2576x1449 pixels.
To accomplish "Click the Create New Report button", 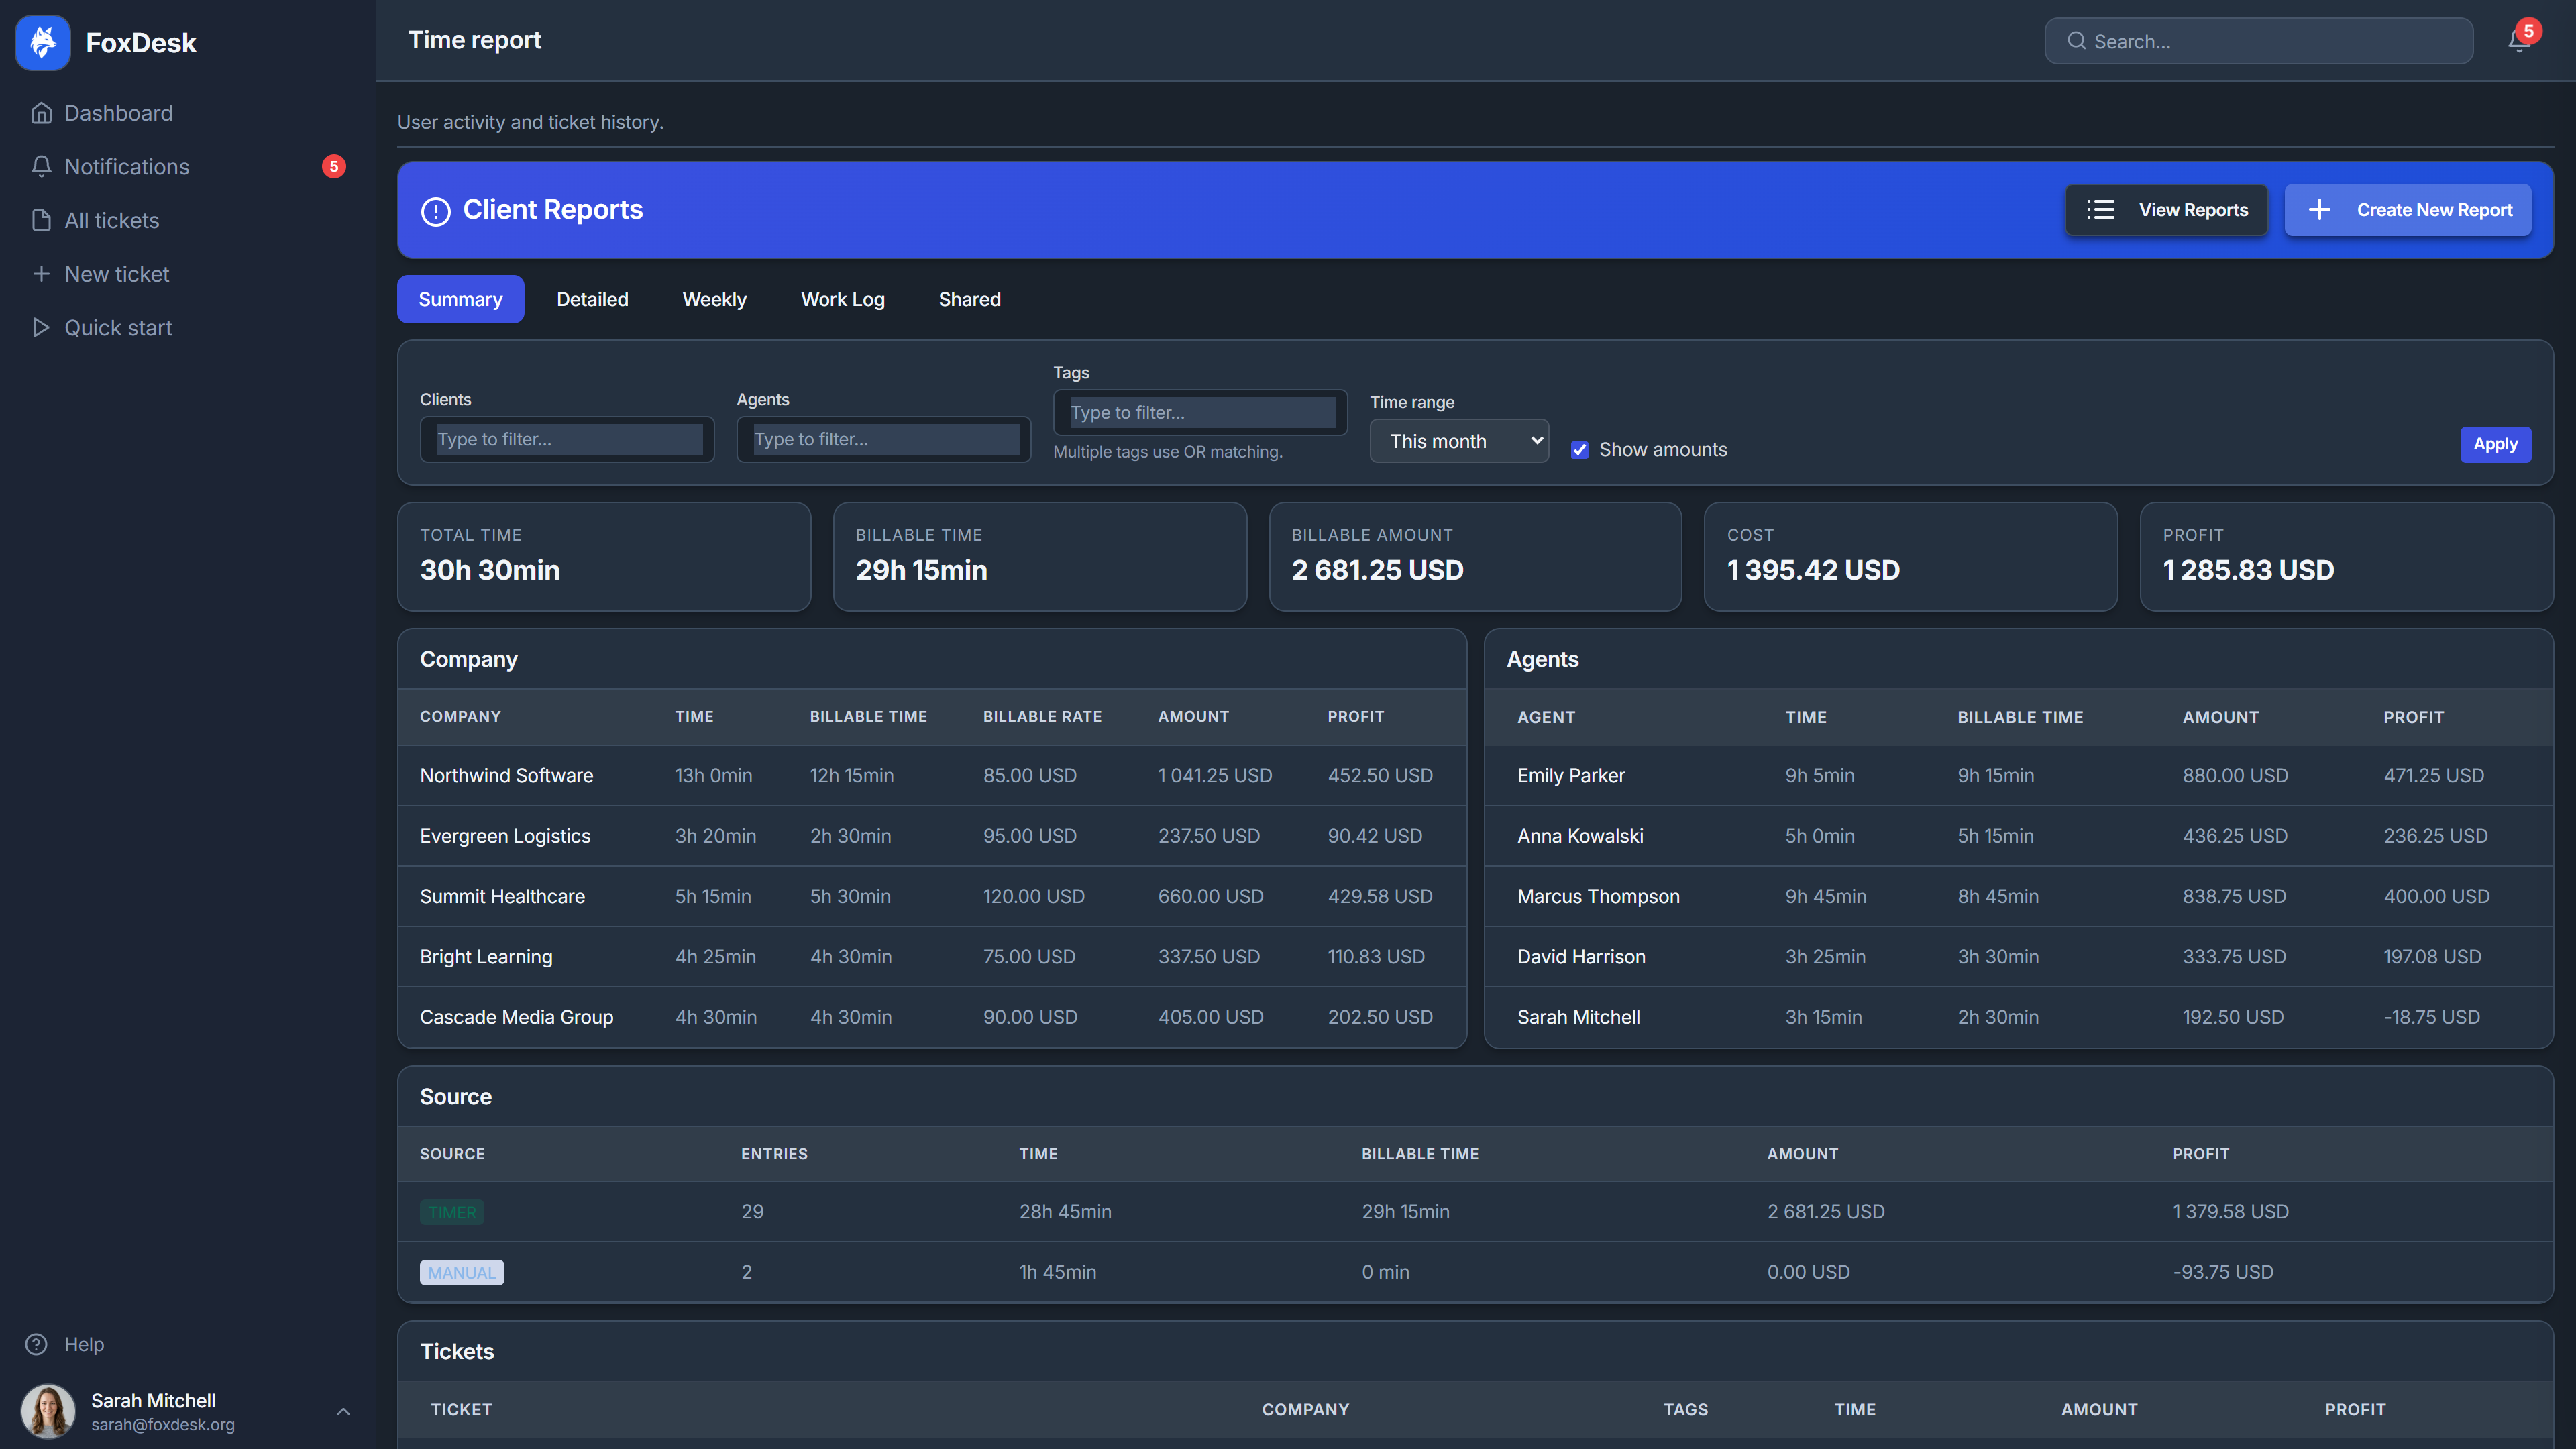I will tap(2407, 210).
